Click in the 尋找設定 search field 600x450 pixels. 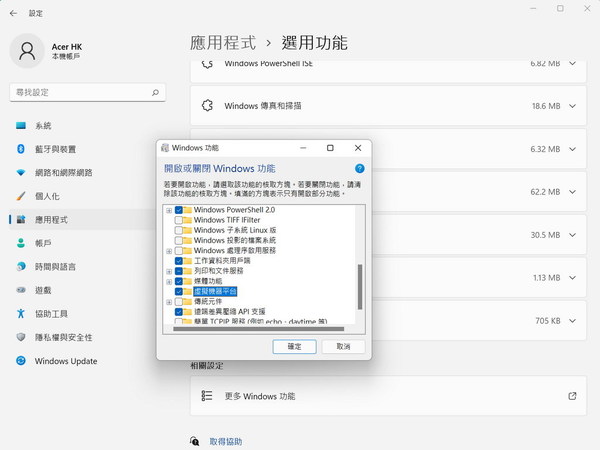(87, 92)
